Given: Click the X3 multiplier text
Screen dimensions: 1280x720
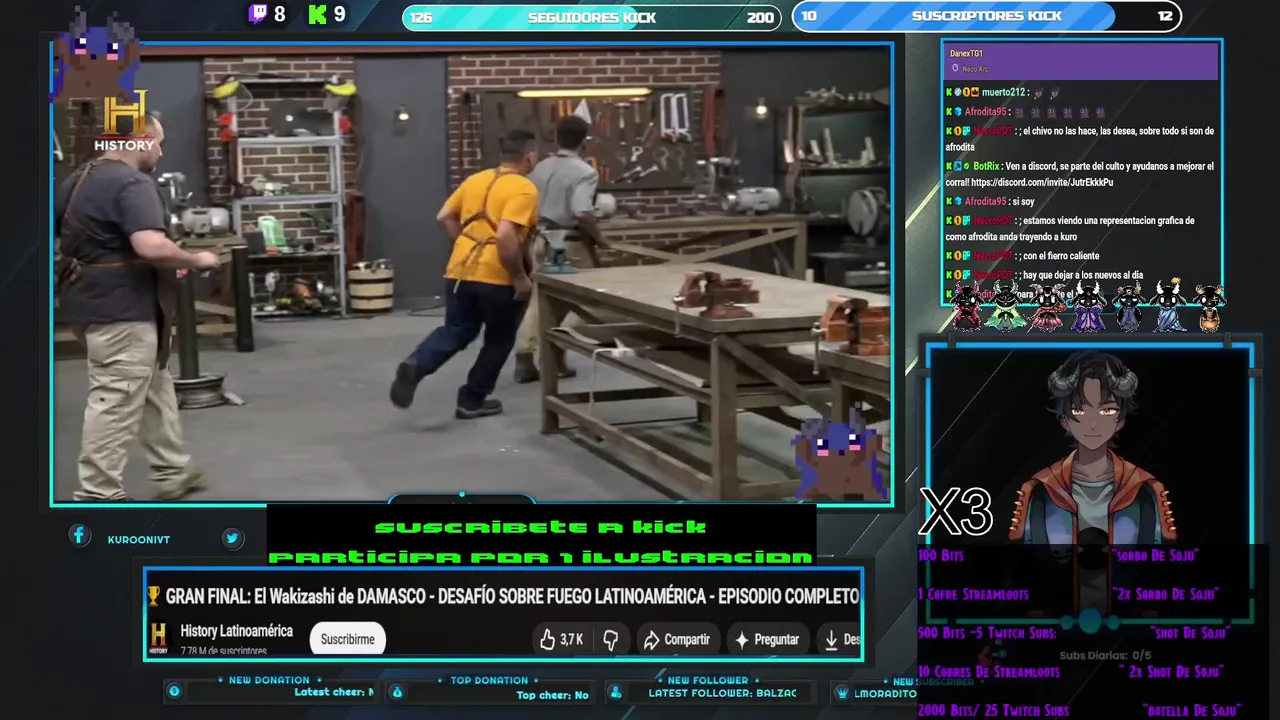Looking at the screenshot, I should (956, 513).
